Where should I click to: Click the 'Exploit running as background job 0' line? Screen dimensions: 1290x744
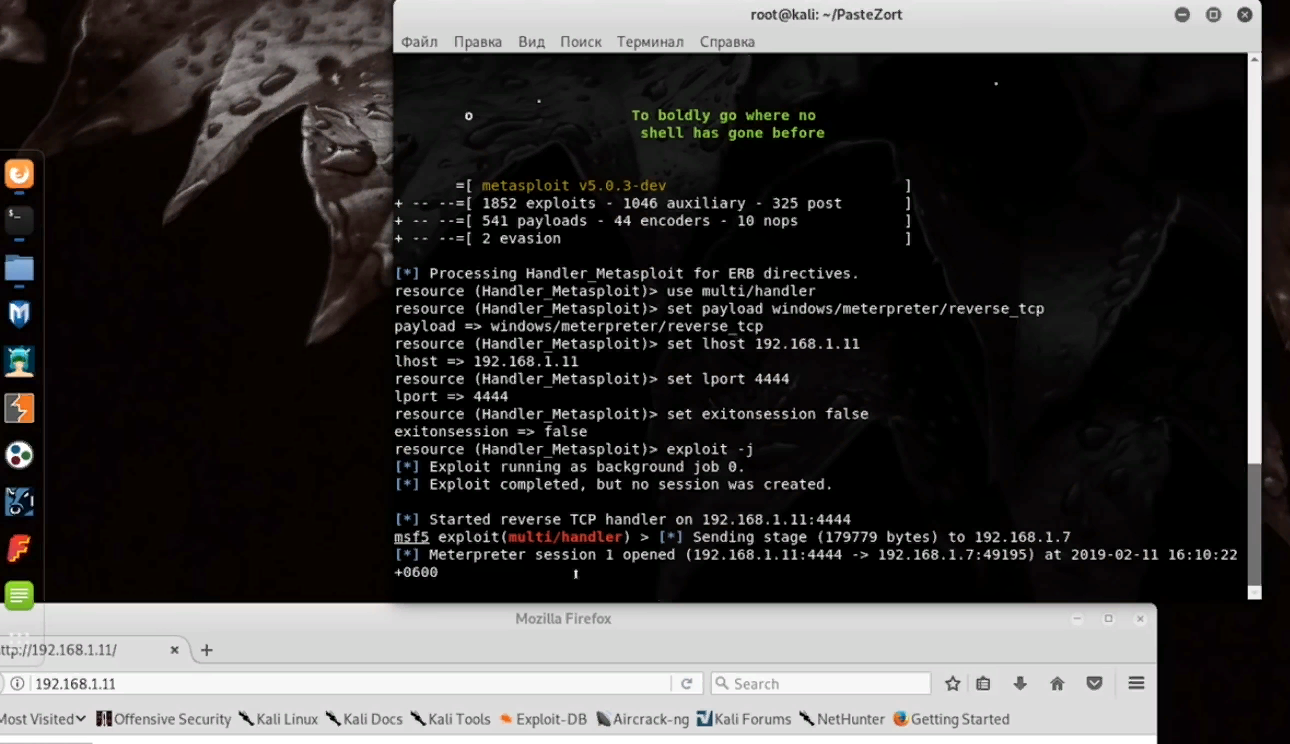coord(570,467)
